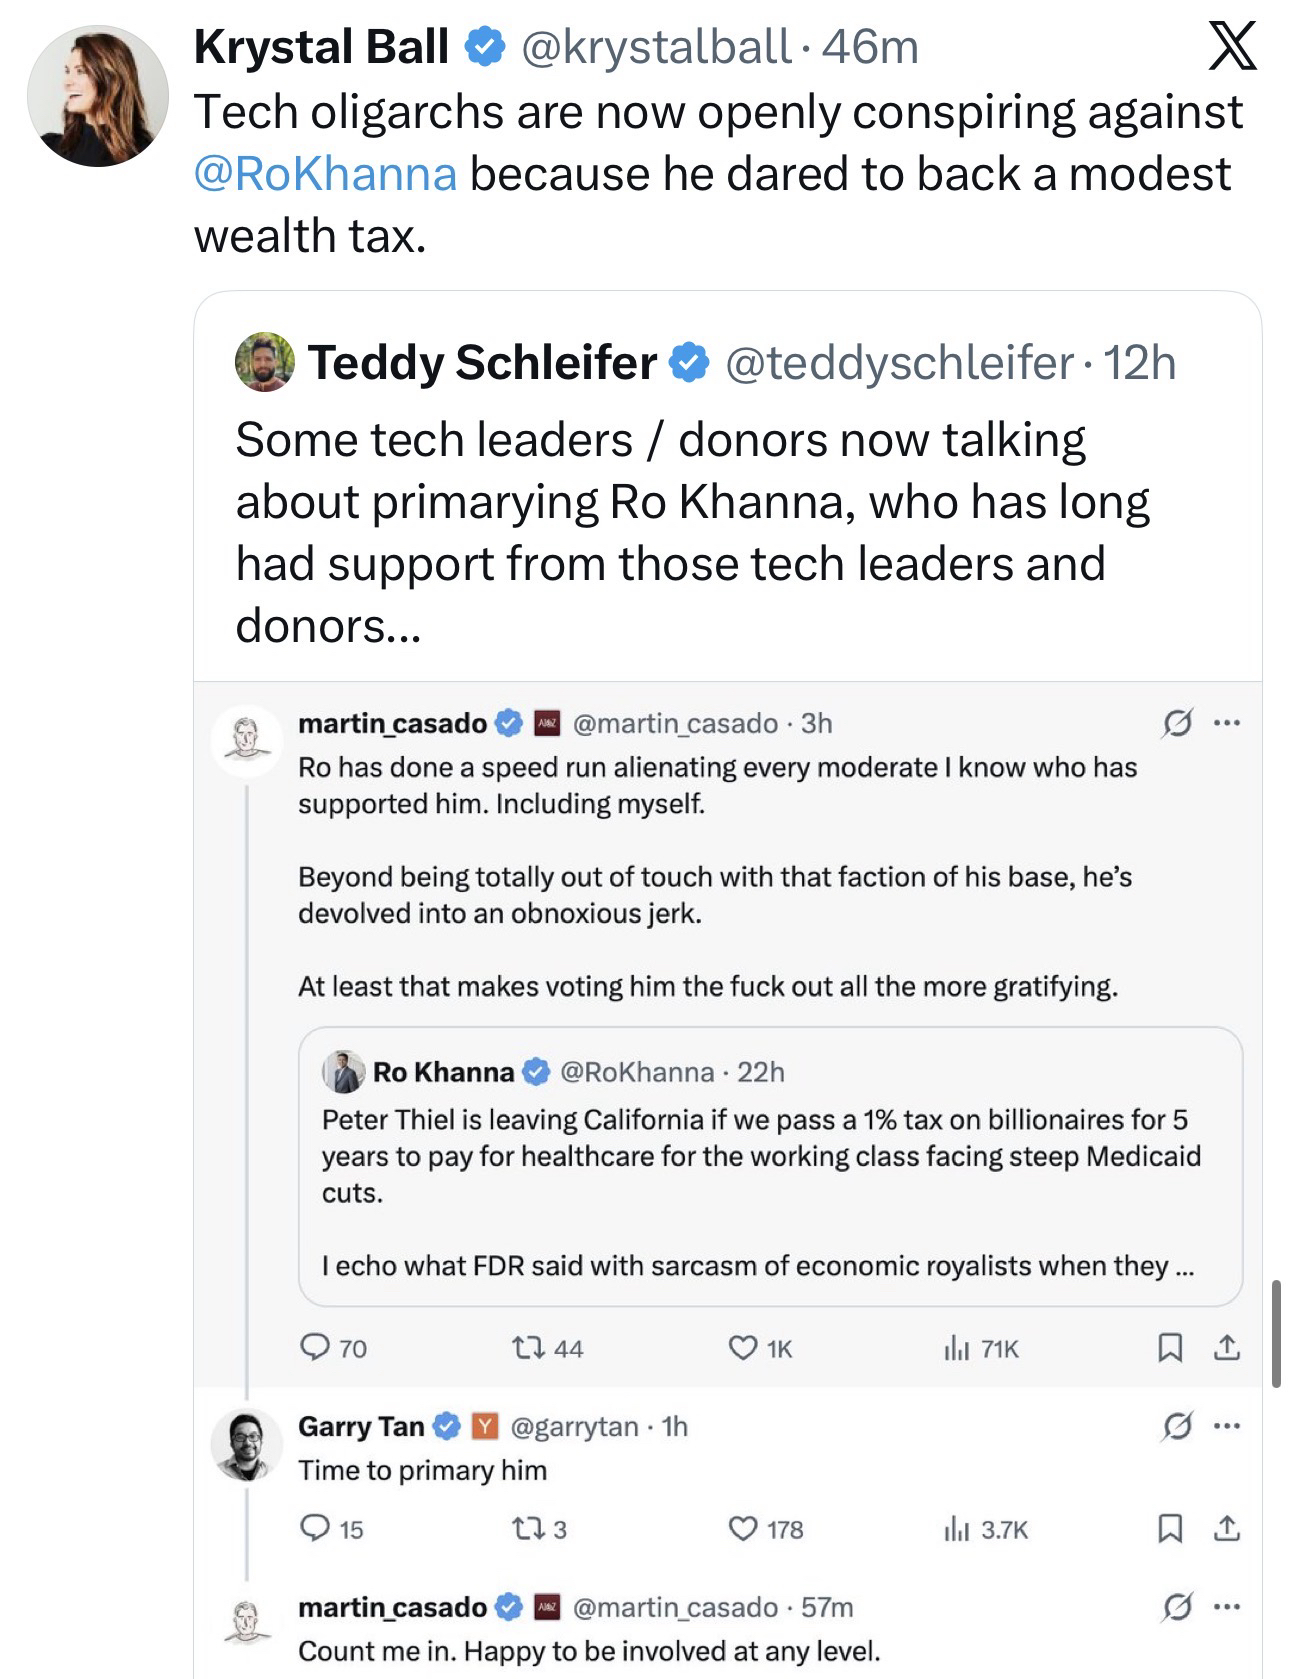1290x1679 pixels.
Task: Open Teddy Schleifer's profile name
Action: point(482,362)
